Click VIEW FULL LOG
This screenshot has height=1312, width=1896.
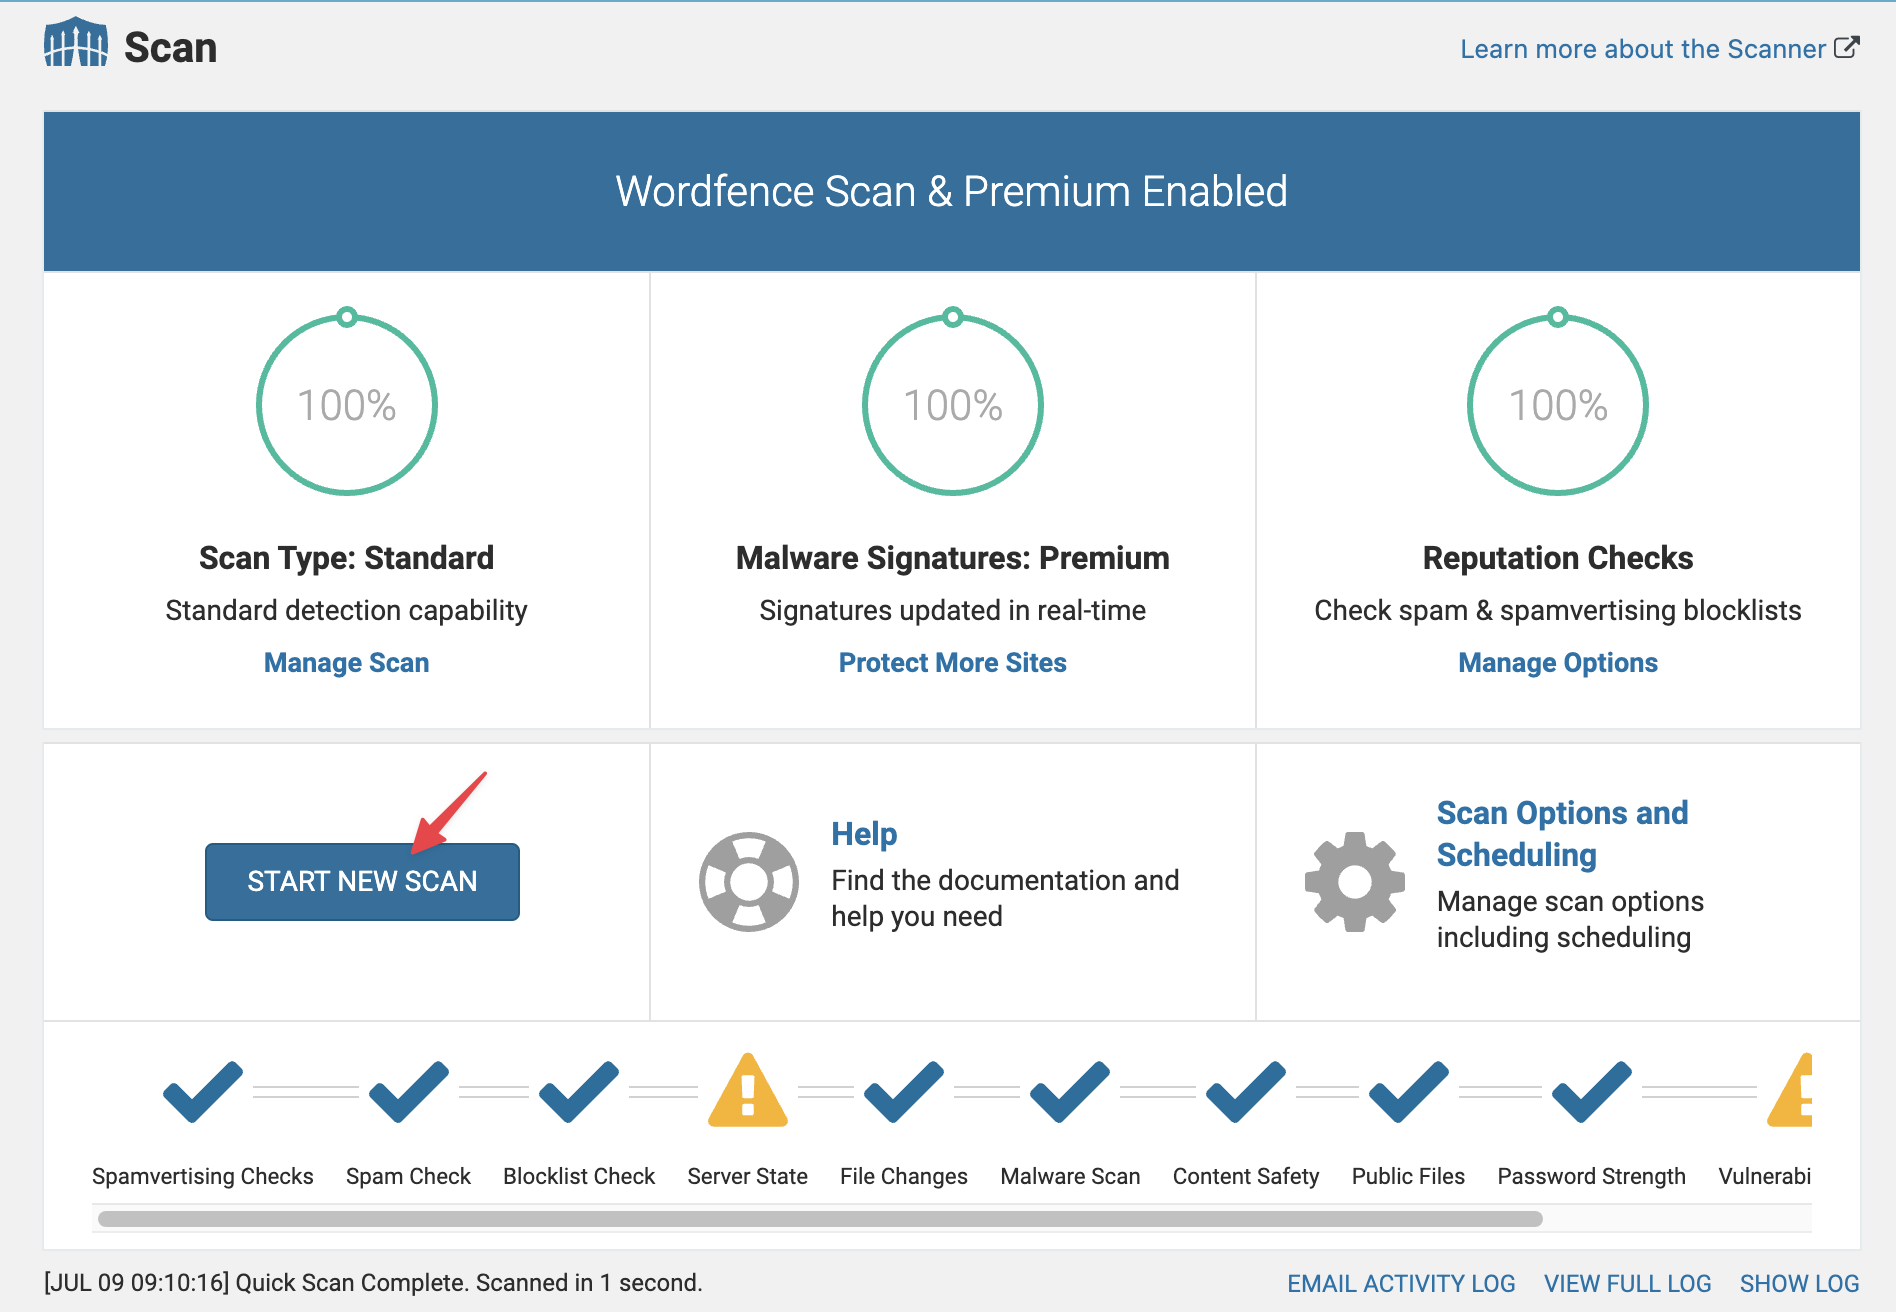[1627, 1283]
